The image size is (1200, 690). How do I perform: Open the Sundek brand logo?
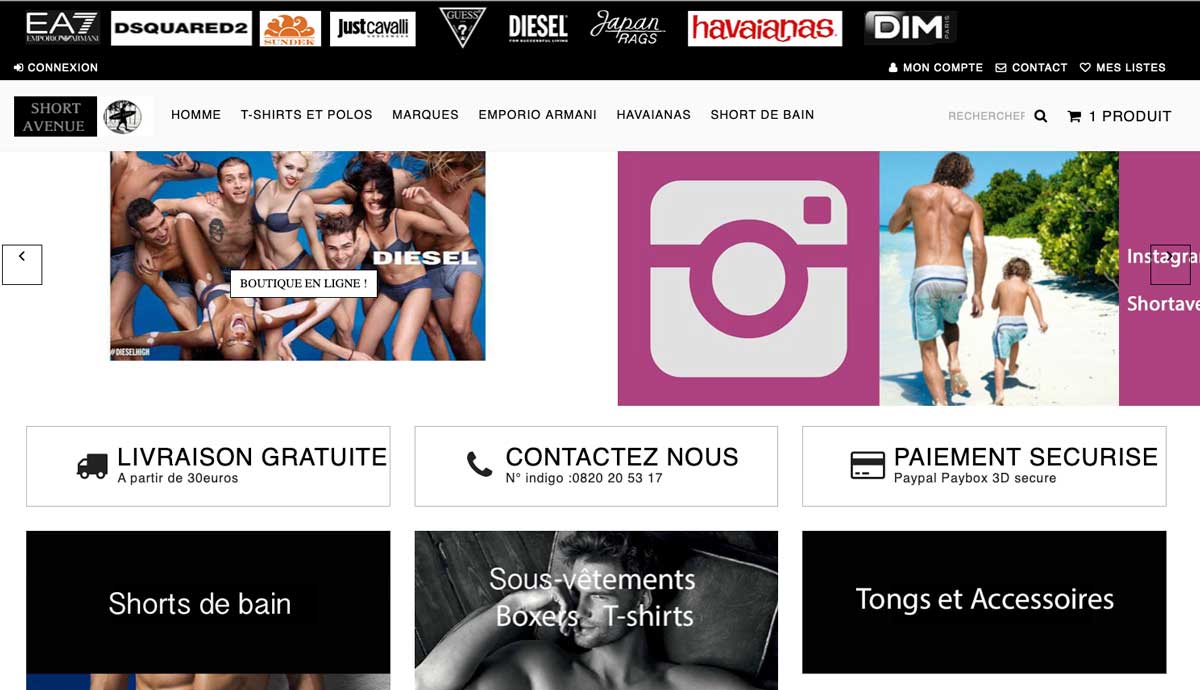pos(290,29)
